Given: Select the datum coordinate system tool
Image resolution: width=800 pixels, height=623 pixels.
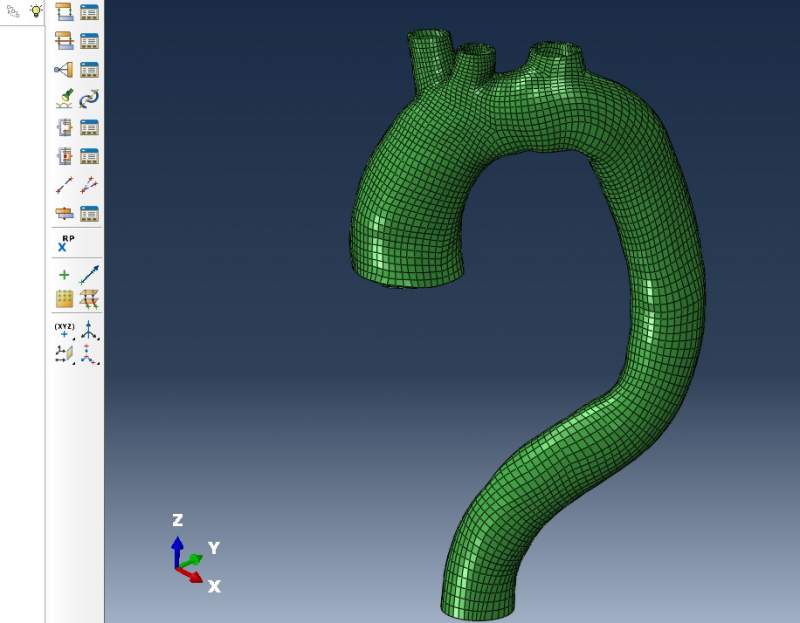Looking at the screenshot, I should pyautogui.click(x=89, y=354).
